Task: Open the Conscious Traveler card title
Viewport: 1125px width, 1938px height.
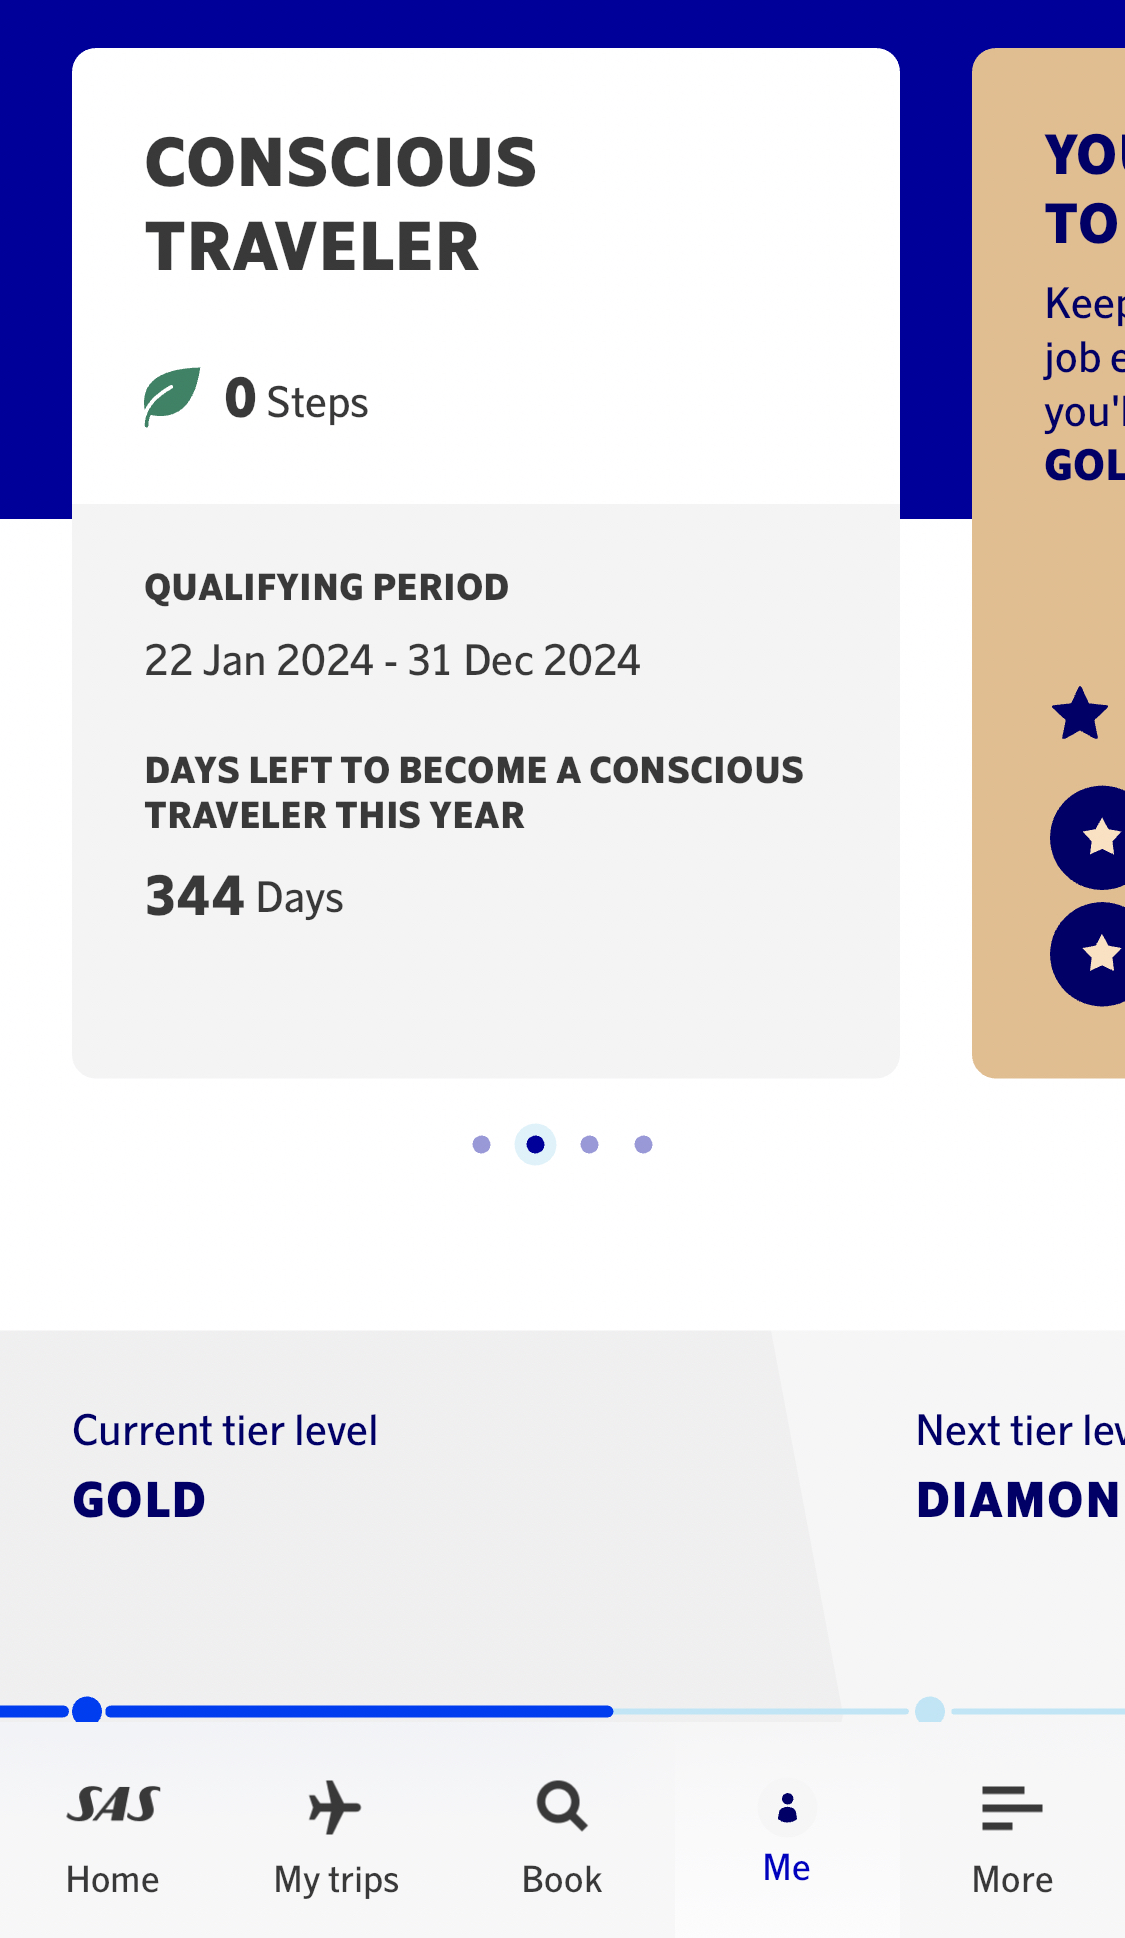Action: coord(341,204)
